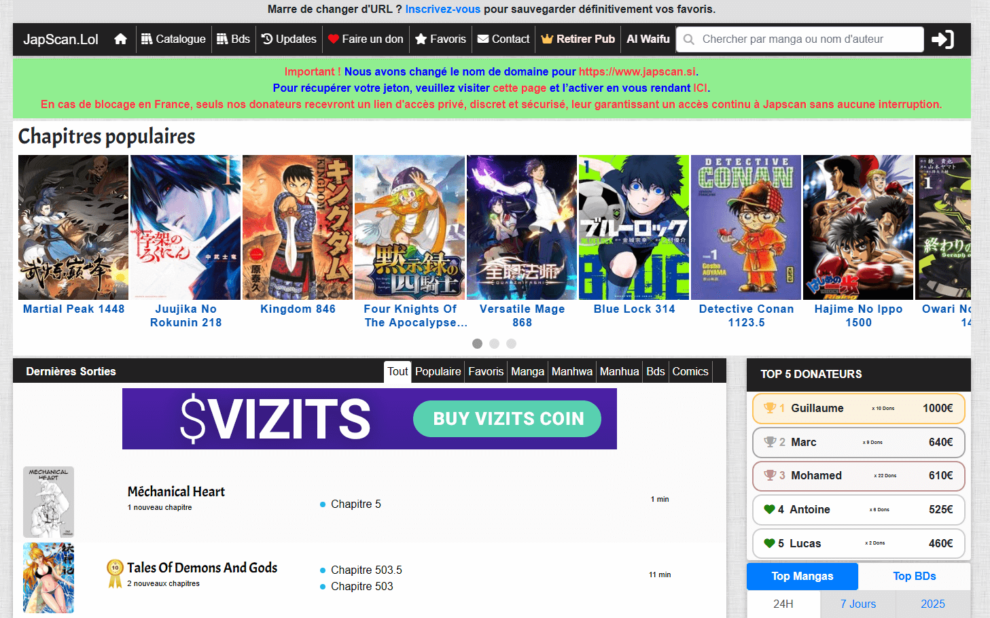This screenshot has height=618, width=990.
Task: Select second carousel pagination dot
Action: (x=494, y=343)
